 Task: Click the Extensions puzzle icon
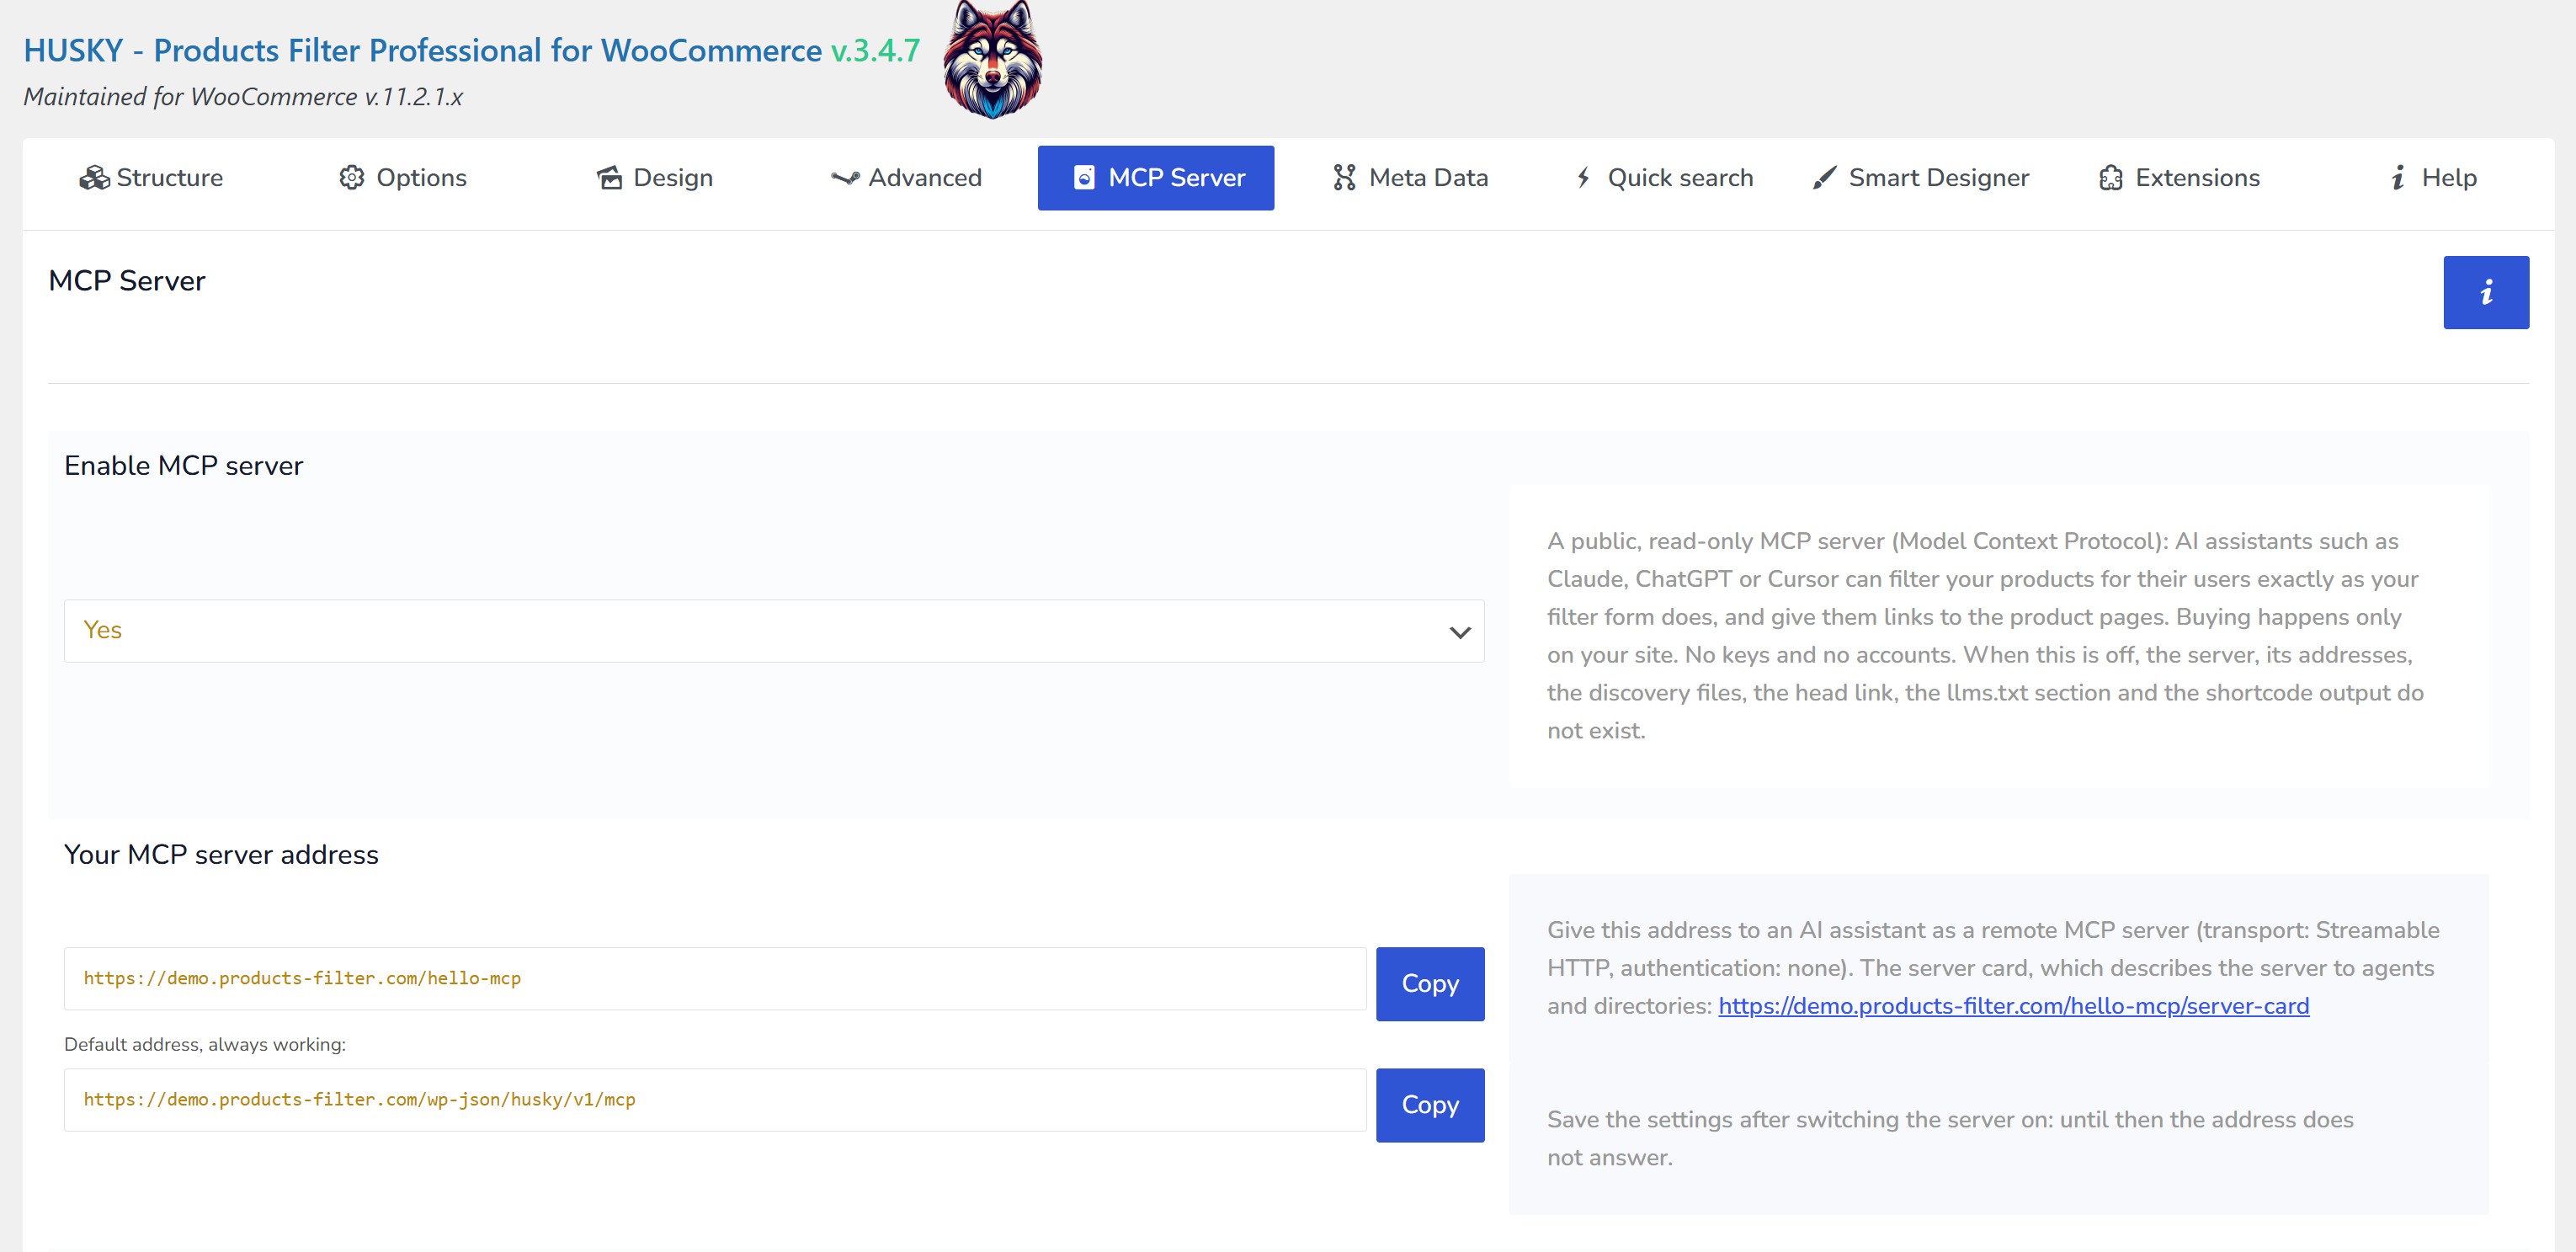point(2110,178)
